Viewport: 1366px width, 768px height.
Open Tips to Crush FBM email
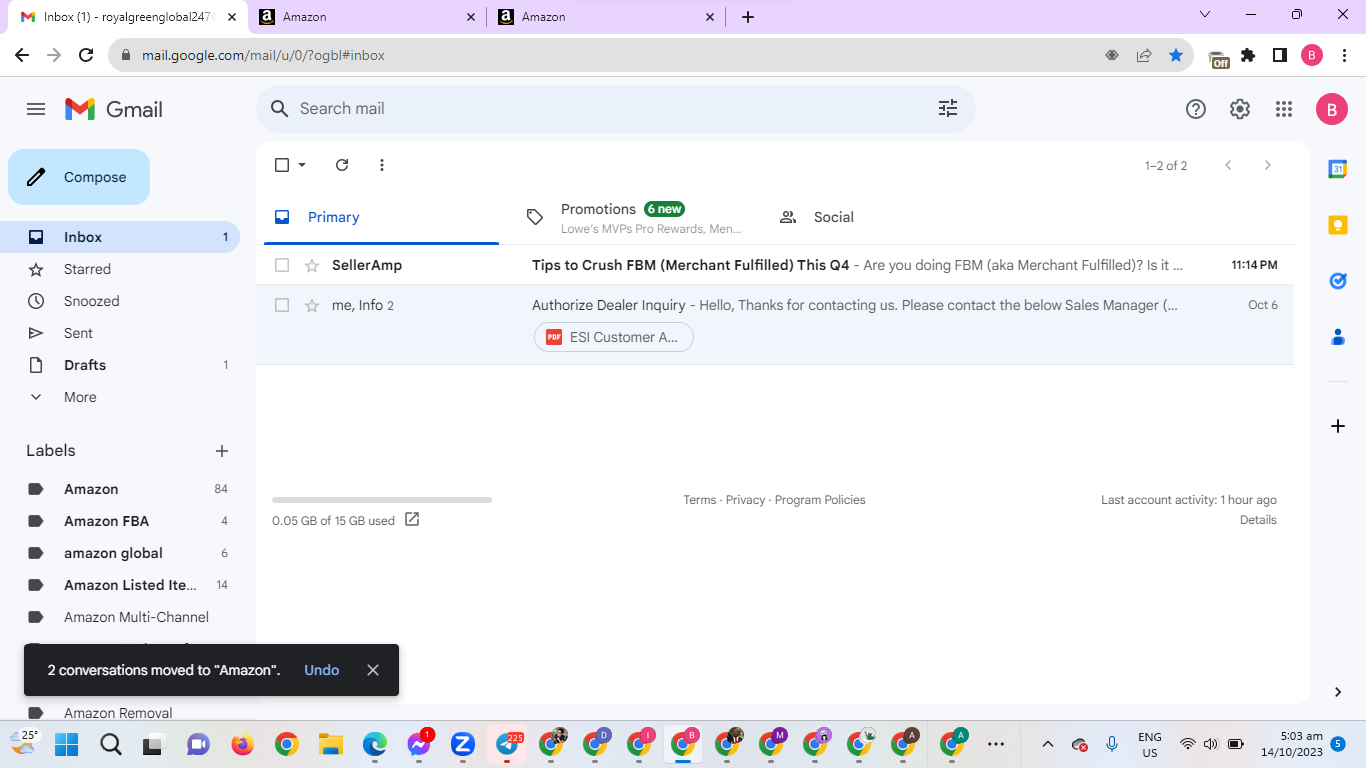point(775,265)
